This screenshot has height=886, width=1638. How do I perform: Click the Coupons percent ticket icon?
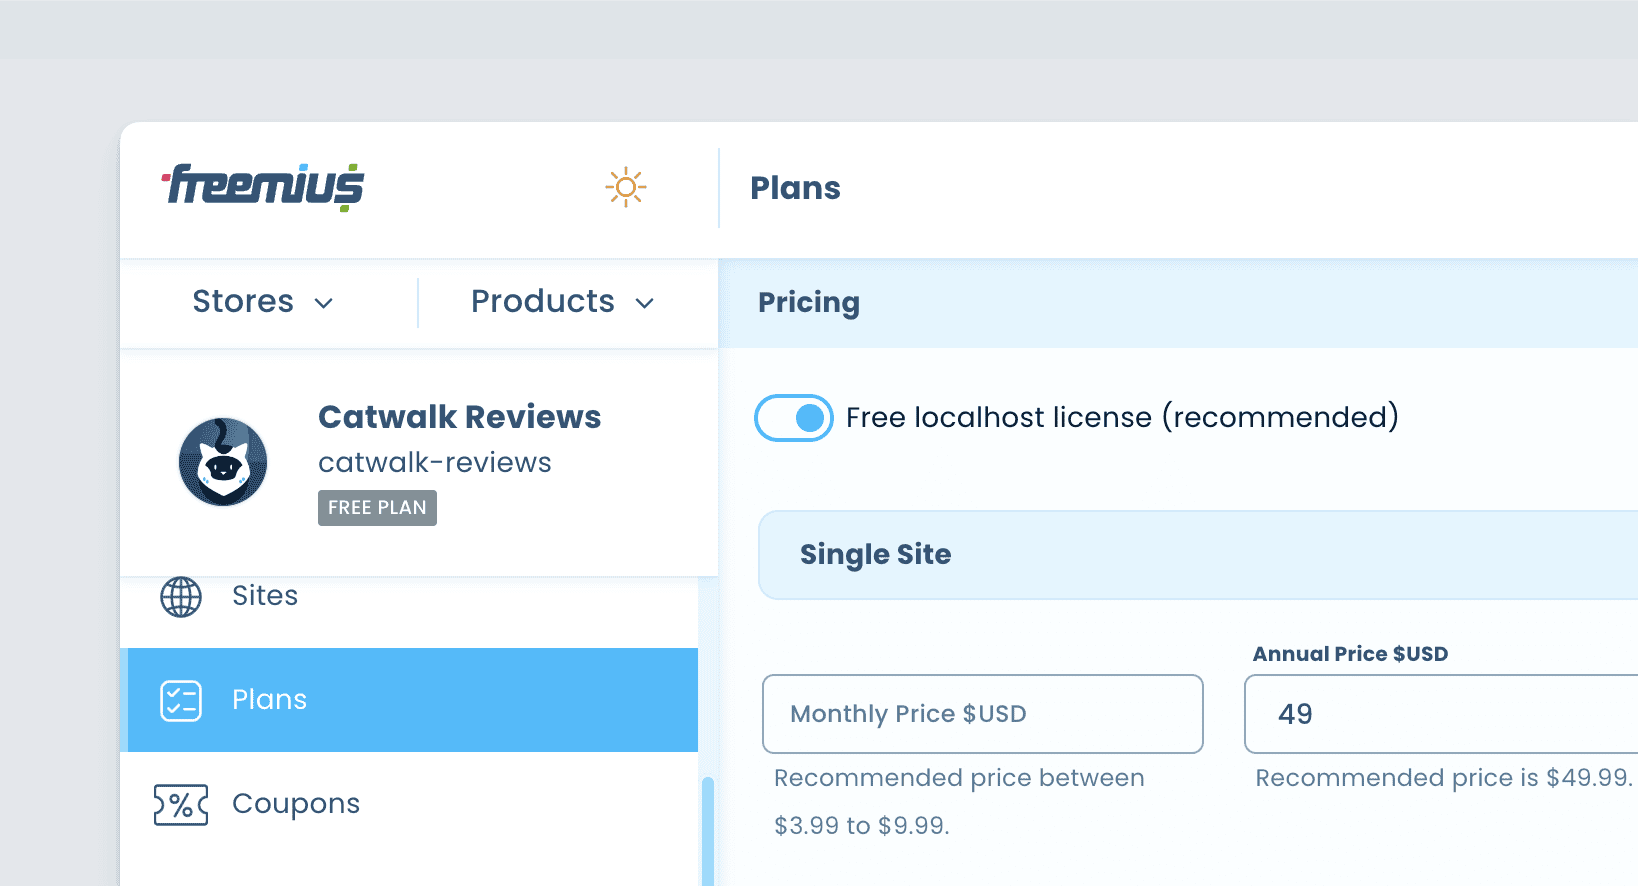point(181,805)
